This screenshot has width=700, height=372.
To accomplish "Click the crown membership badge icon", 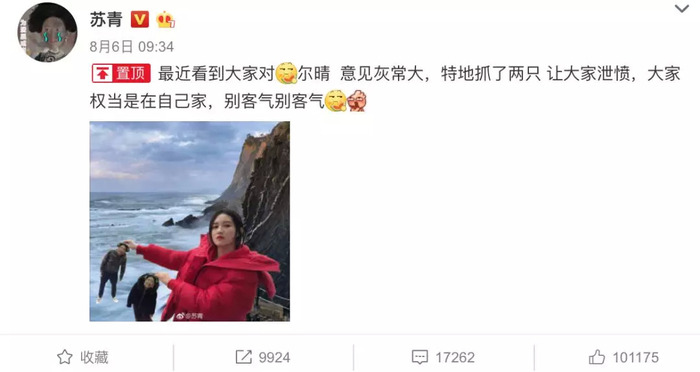I will [165, 20].
